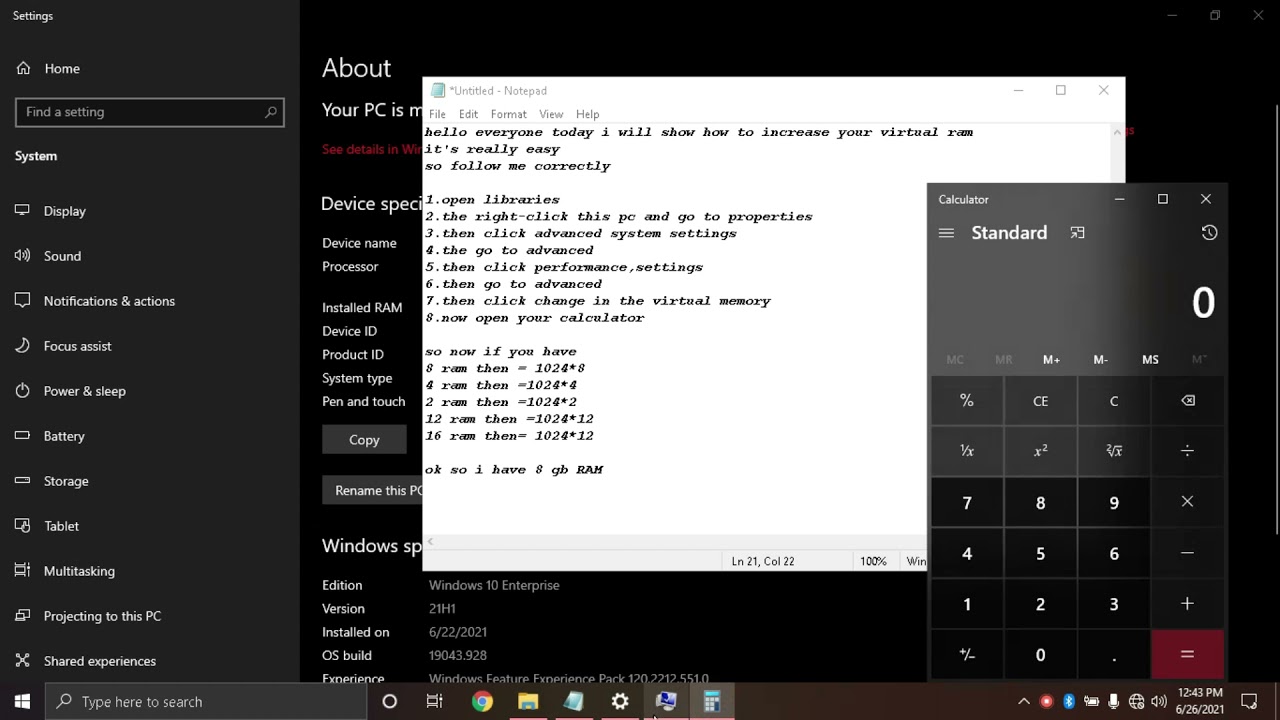Open the volume control in system tray
The image size is (1280, 720).
pyautogui.click(x=1158, y=702)
